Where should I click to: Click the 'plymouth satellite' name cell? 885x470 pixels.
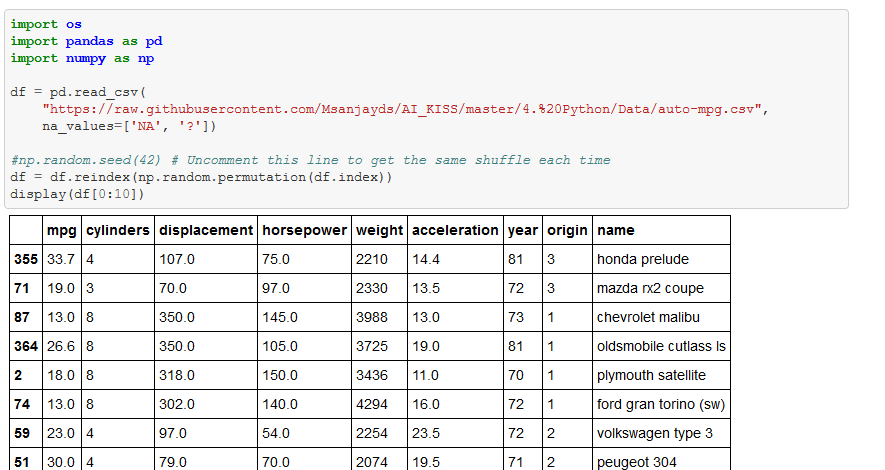tap(661, 375)
